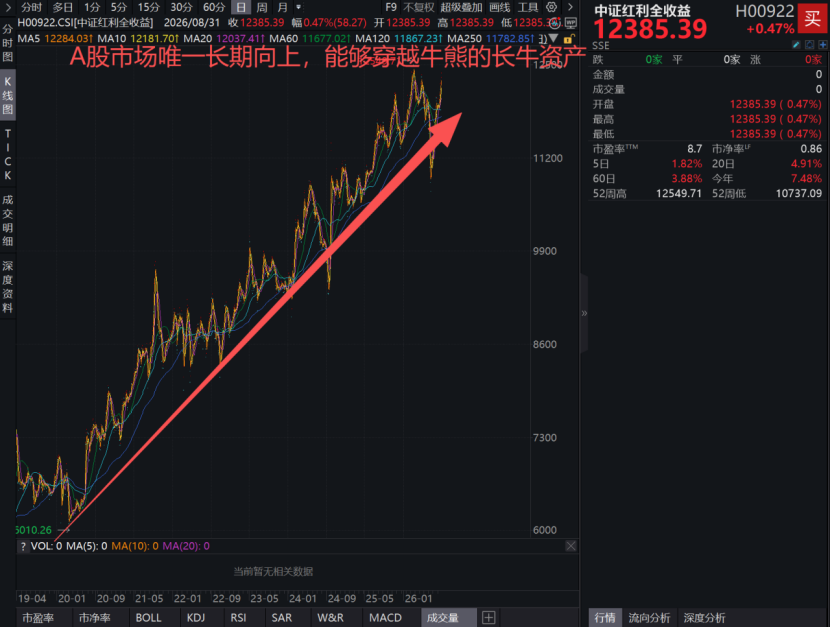Screen dimensions: 830x628
Task: Expand the moving average lines dropdown triangle
Action: pyautogui.click(x=553, y=39)
